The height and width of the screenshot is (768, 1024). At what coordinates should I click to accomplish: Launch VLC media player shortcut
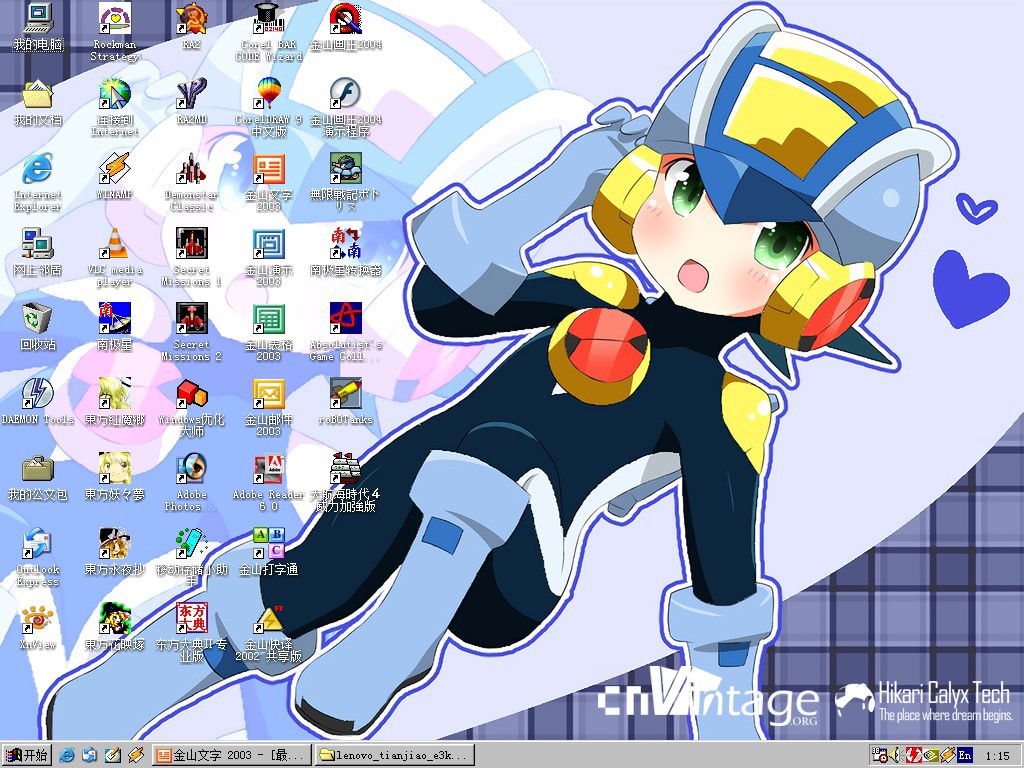pos(115,257)
